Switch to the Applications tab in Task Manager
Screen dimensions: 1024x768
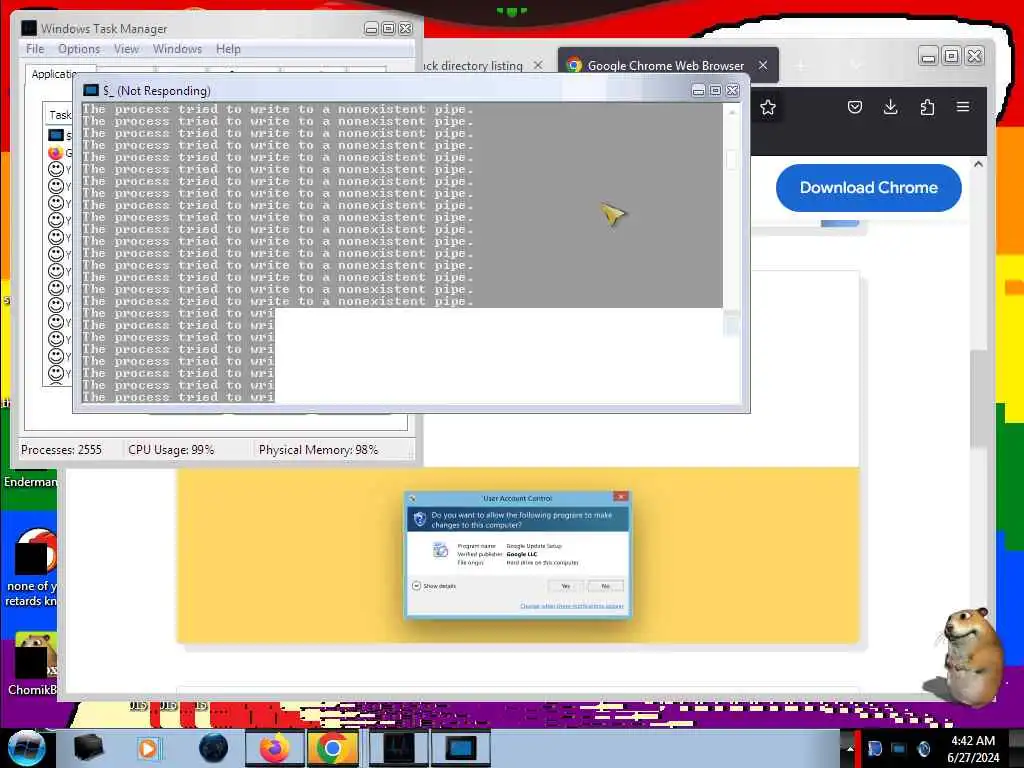55,74
